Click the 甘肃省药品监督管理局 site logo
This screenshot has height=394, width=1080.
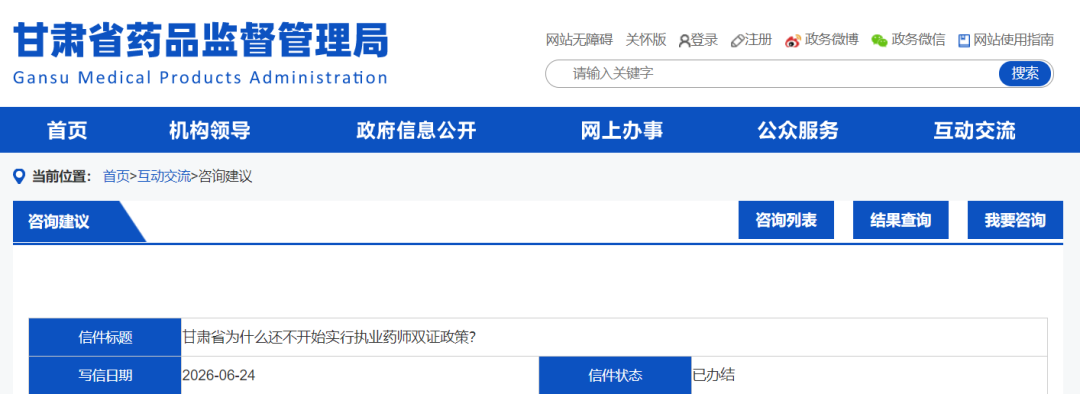[x=201, y=39]
